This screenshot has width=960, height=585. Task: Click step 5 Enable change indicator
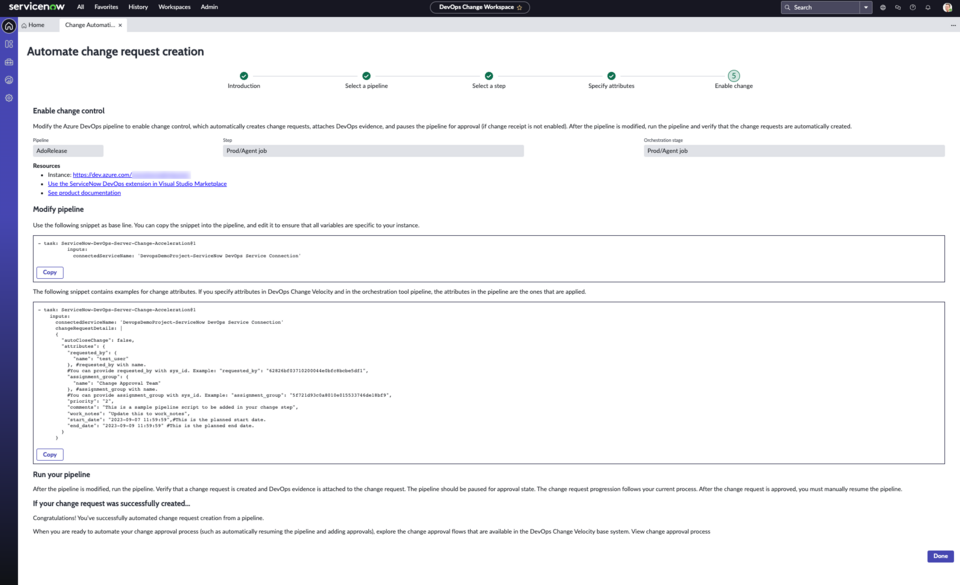click(x=733, y=76)
